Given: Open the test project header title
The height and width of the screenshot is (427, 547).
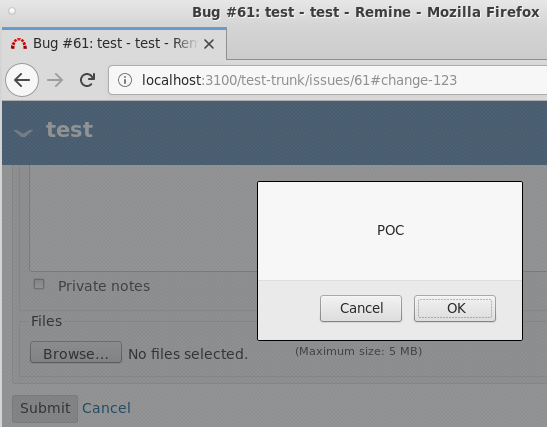Looking at the screenshot, I should 69,130.
